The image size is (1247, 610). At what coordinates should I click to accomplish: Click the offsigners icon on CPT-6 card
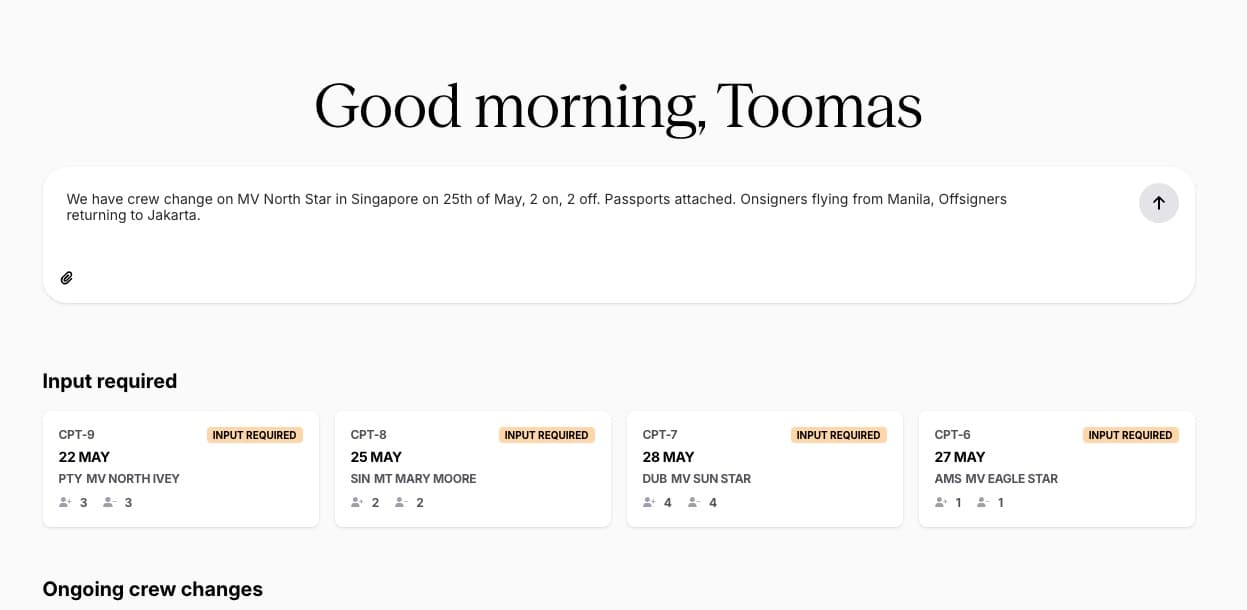[x=984, y=502]
